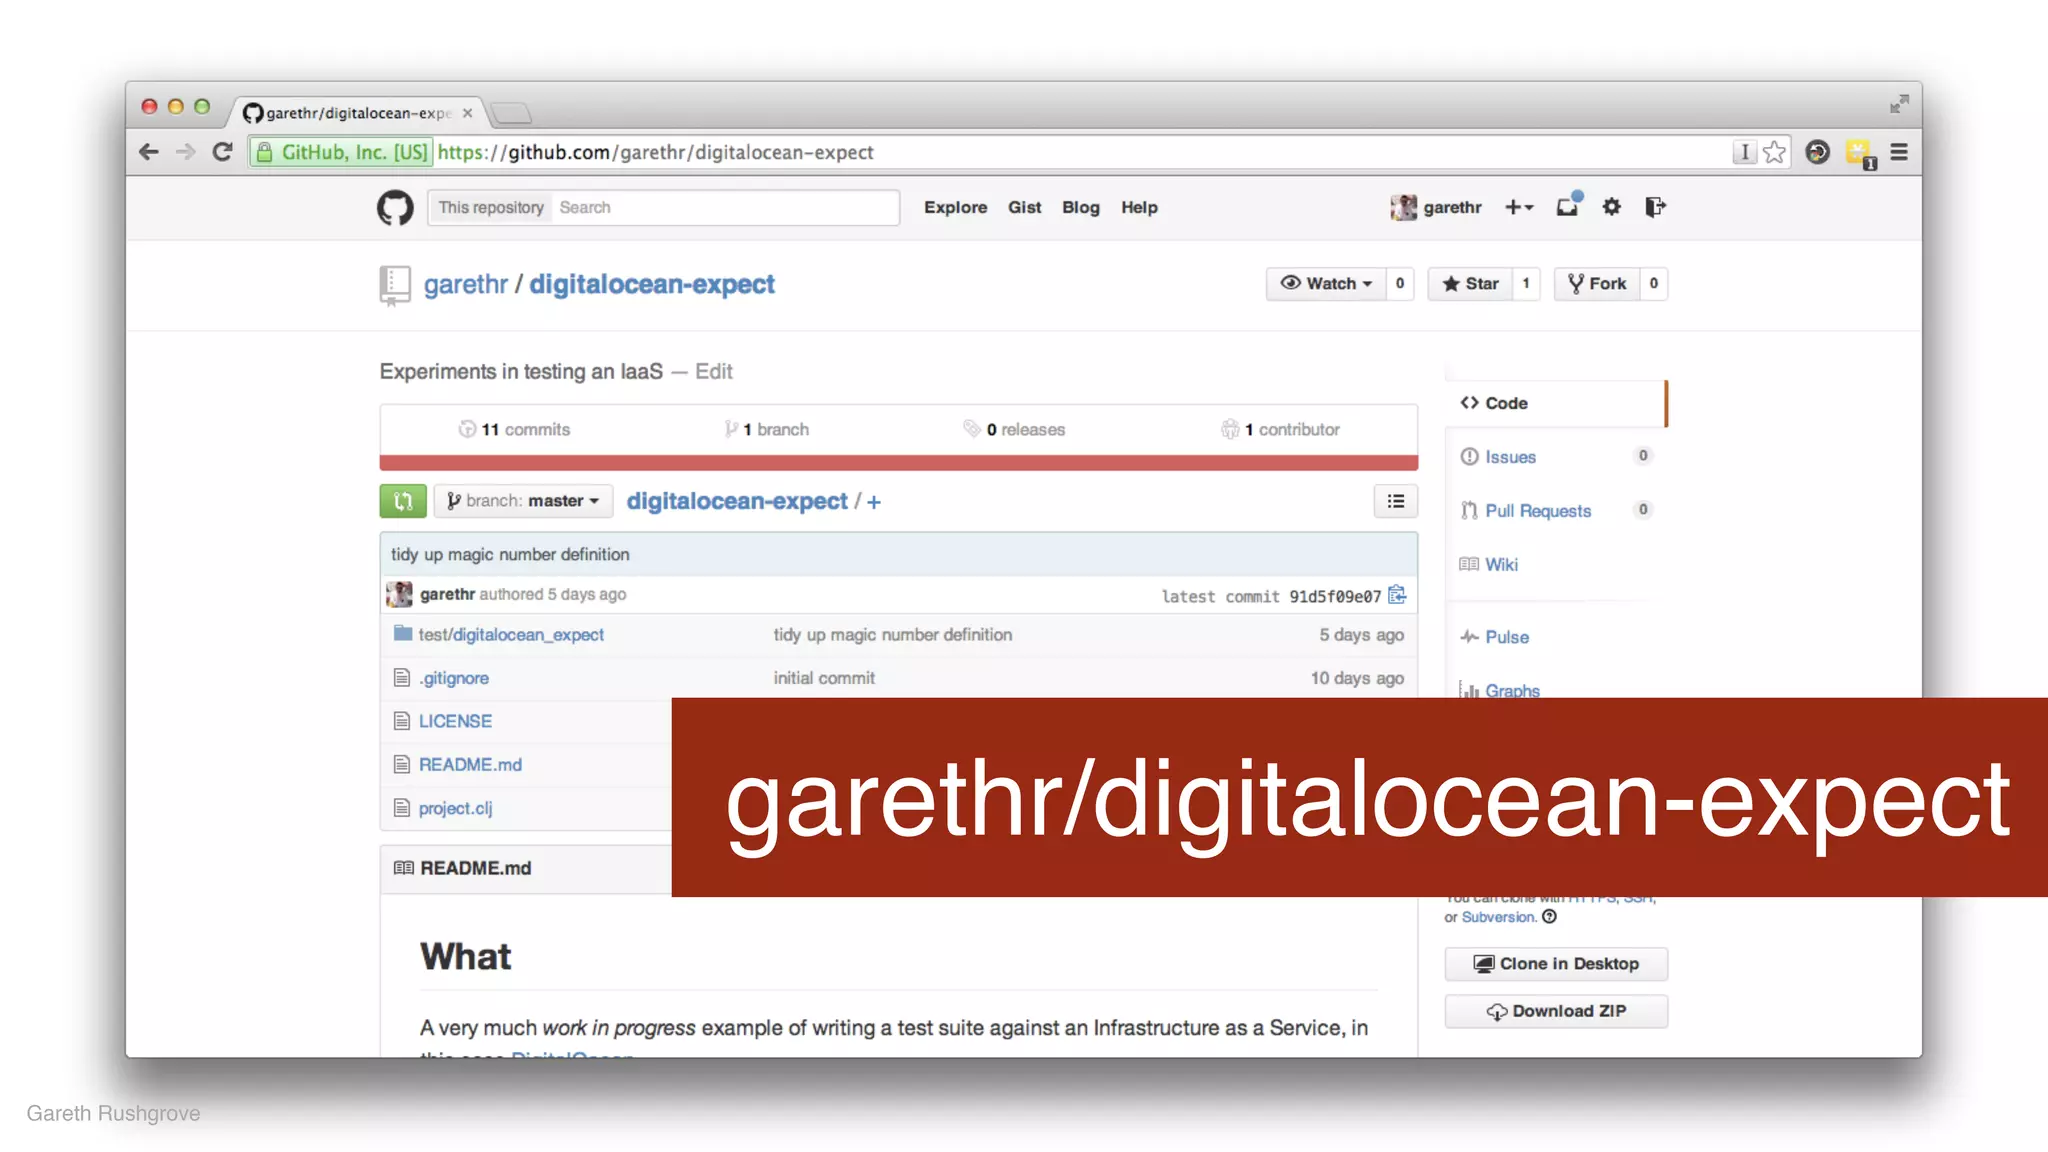
Task: Click Clone in Desktop button
Action: click(1556, 964)
